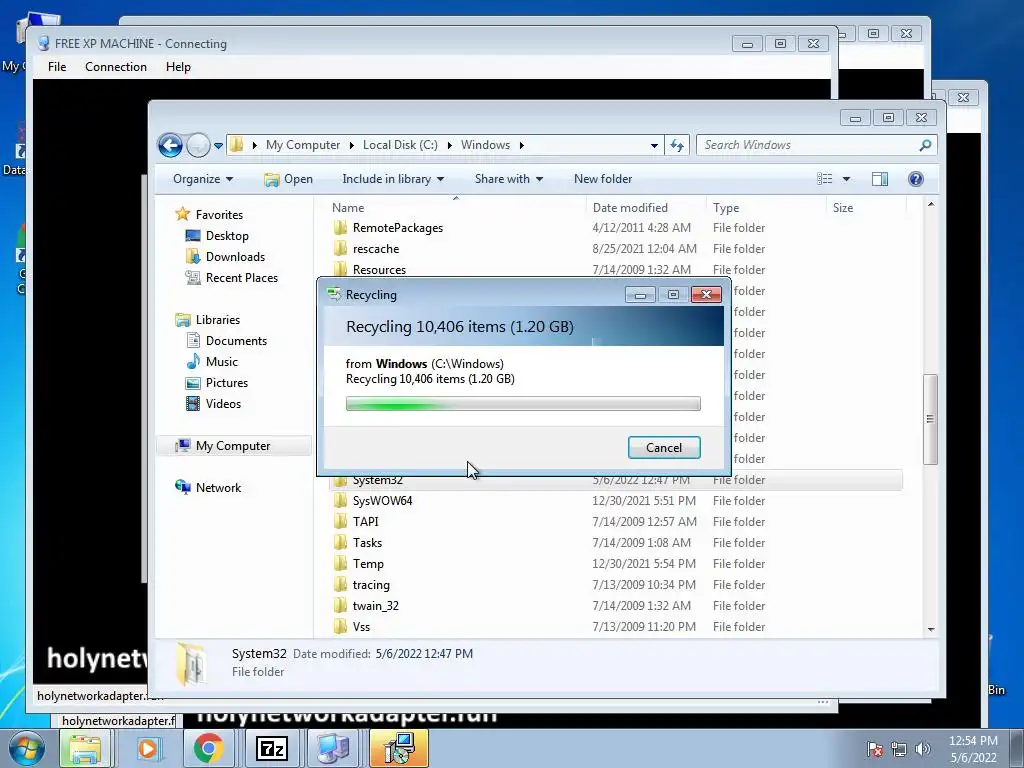This screenshot has height=768, width=1024.
Task: Open Connection menu in FREE XP MACHINE window
Action: [116, 67]
